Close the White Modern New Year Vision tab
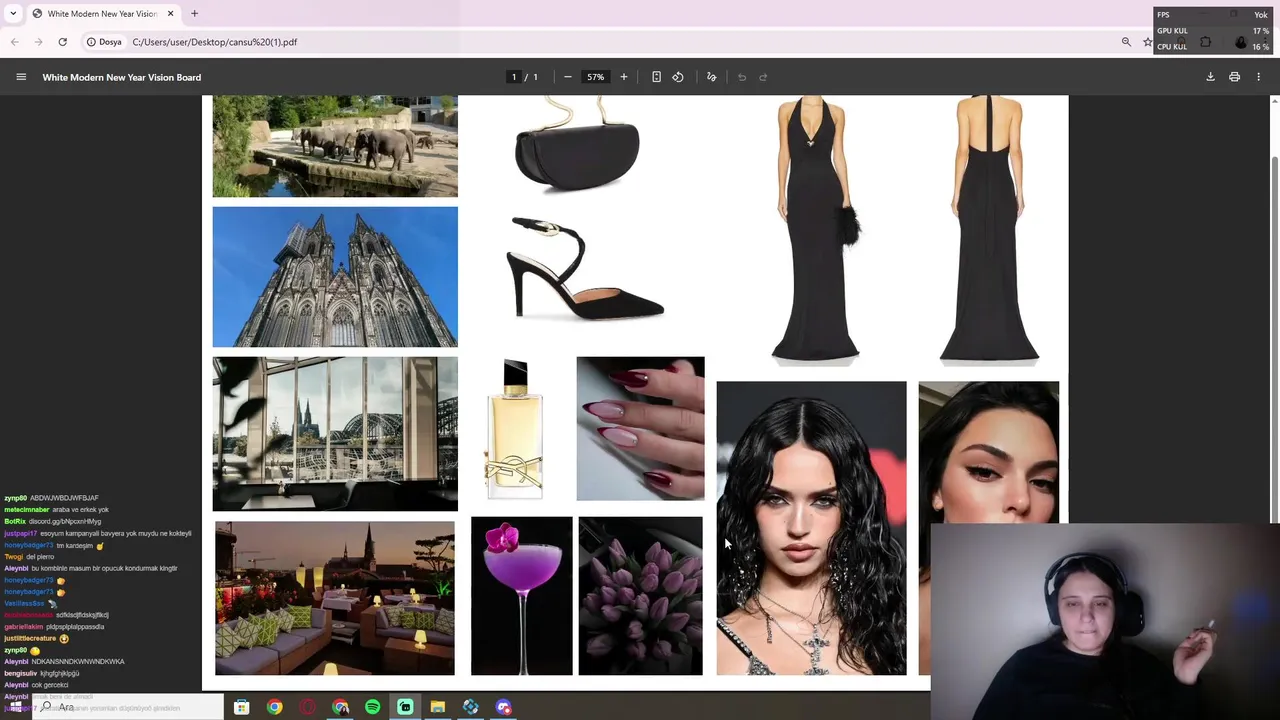1280x720 pixels. coord(171,13)
